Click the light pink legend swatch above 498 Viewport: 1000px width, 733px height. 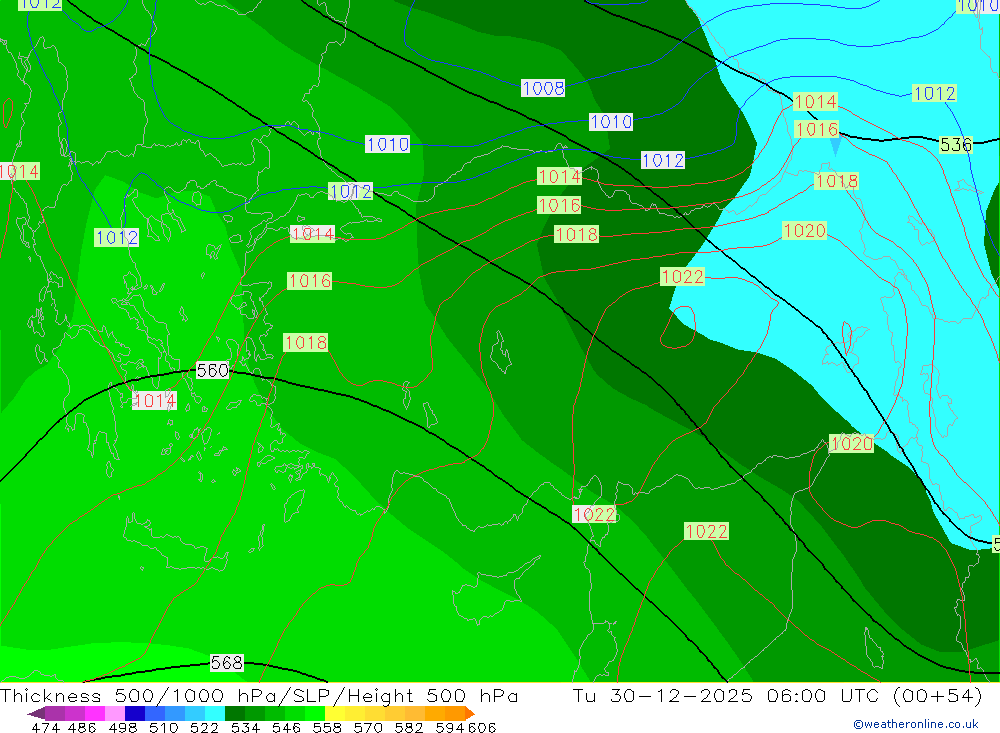(115, 713)
